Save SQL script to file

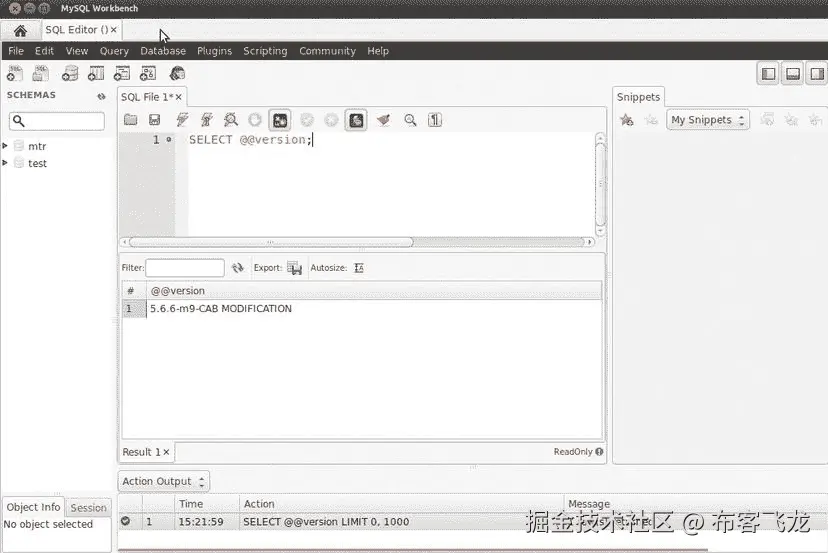[x=155, y=120]
